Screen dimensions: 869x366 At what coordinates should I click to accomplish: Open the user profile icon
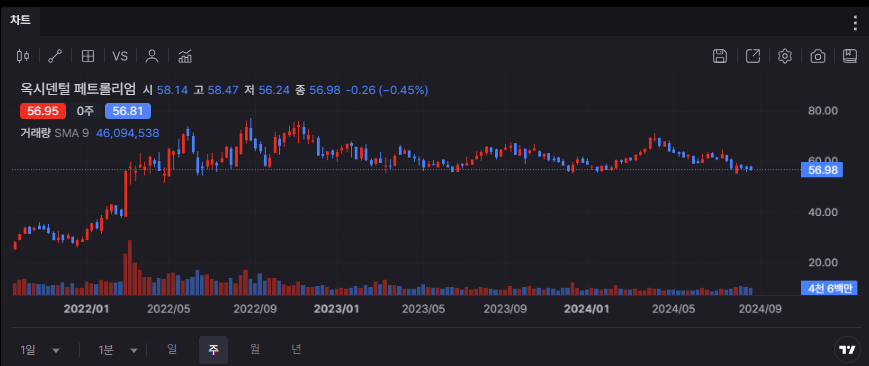(152, 56)
